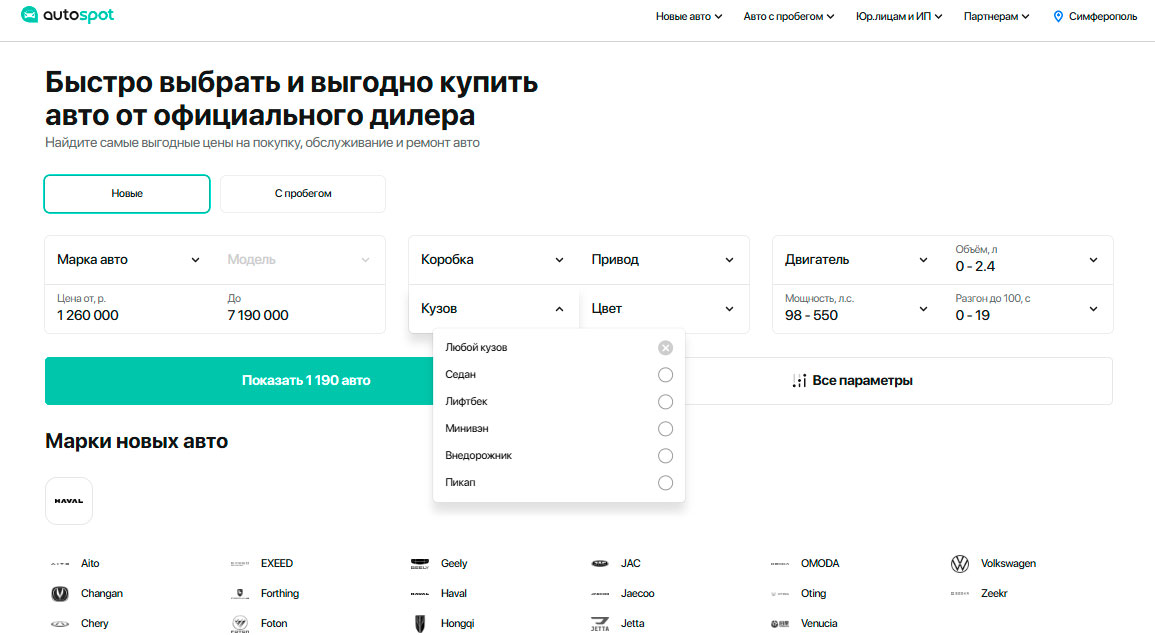The width and height of the screenshot is (1155, 635).
Task: Open the Коробка dropdown
Action: tap(494, 260)
